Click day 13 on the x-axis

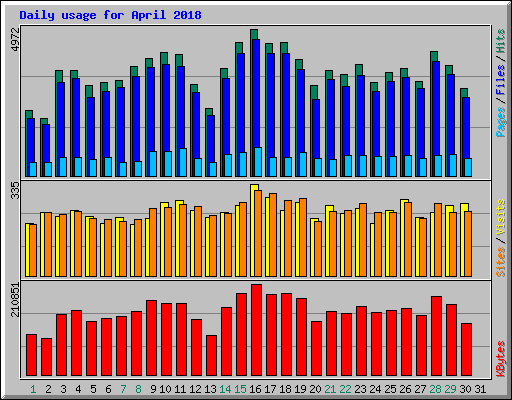point(210,389)
